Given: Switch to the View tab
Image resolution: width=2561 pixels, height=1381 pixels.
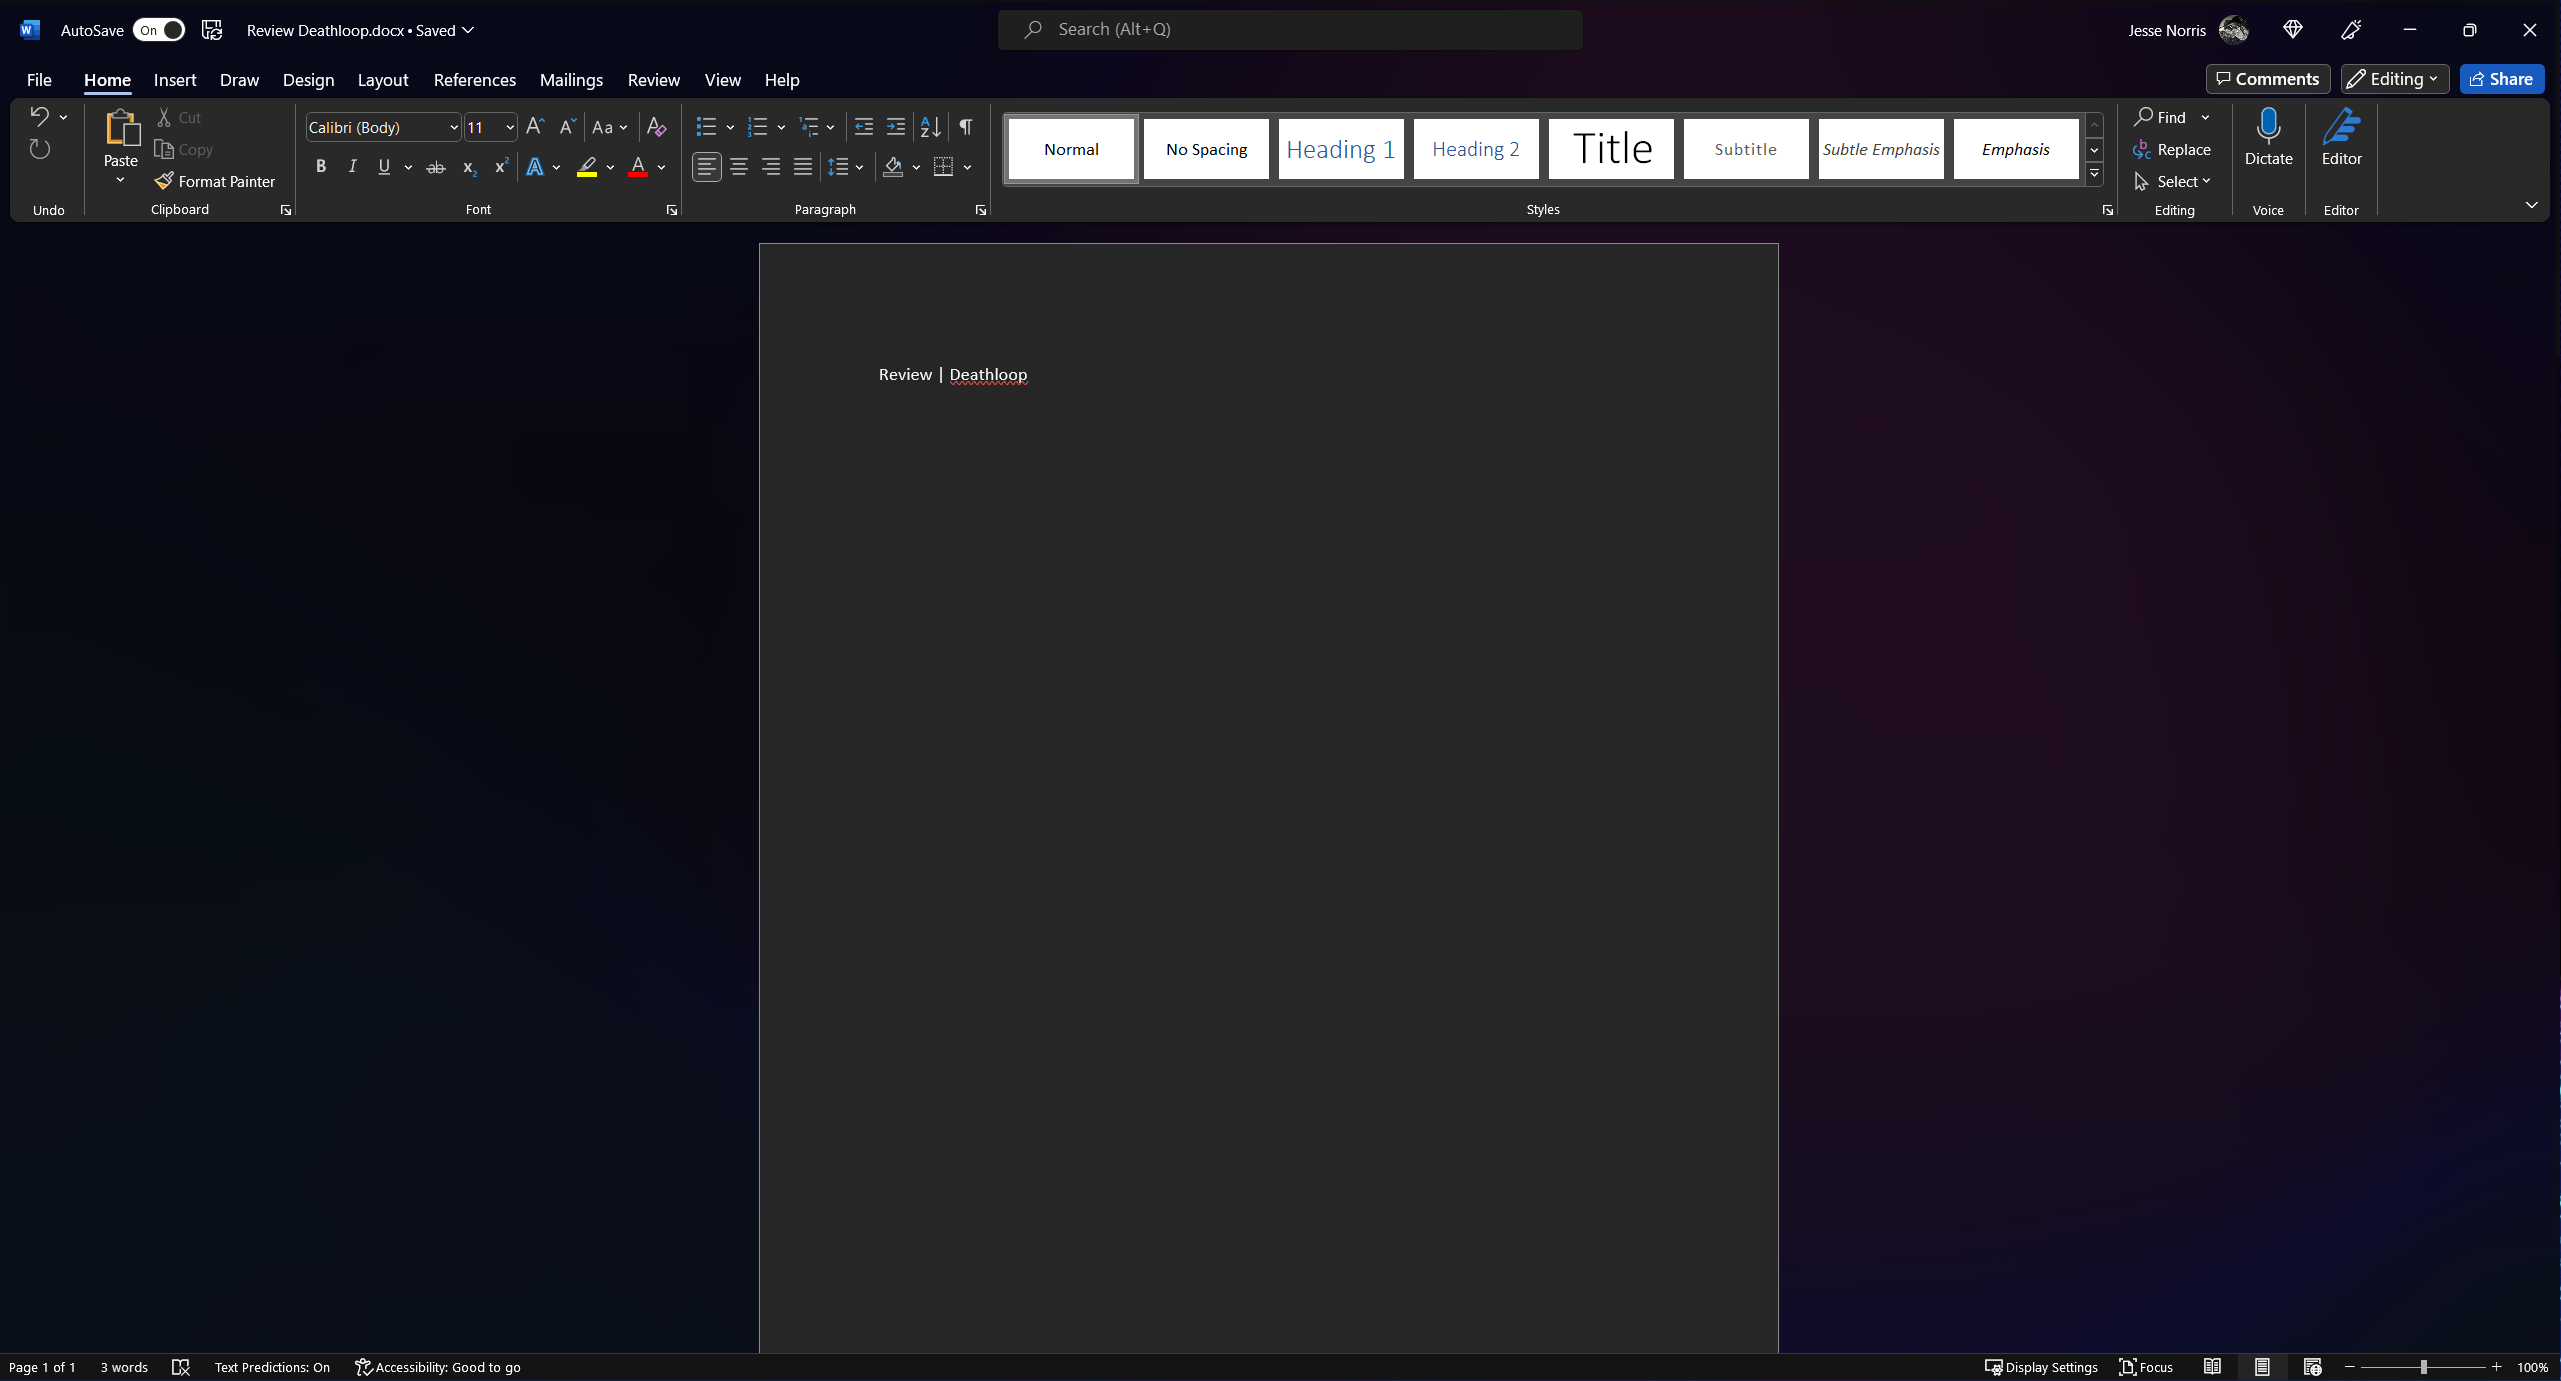Looking at the screenshot, I should 722,80.
